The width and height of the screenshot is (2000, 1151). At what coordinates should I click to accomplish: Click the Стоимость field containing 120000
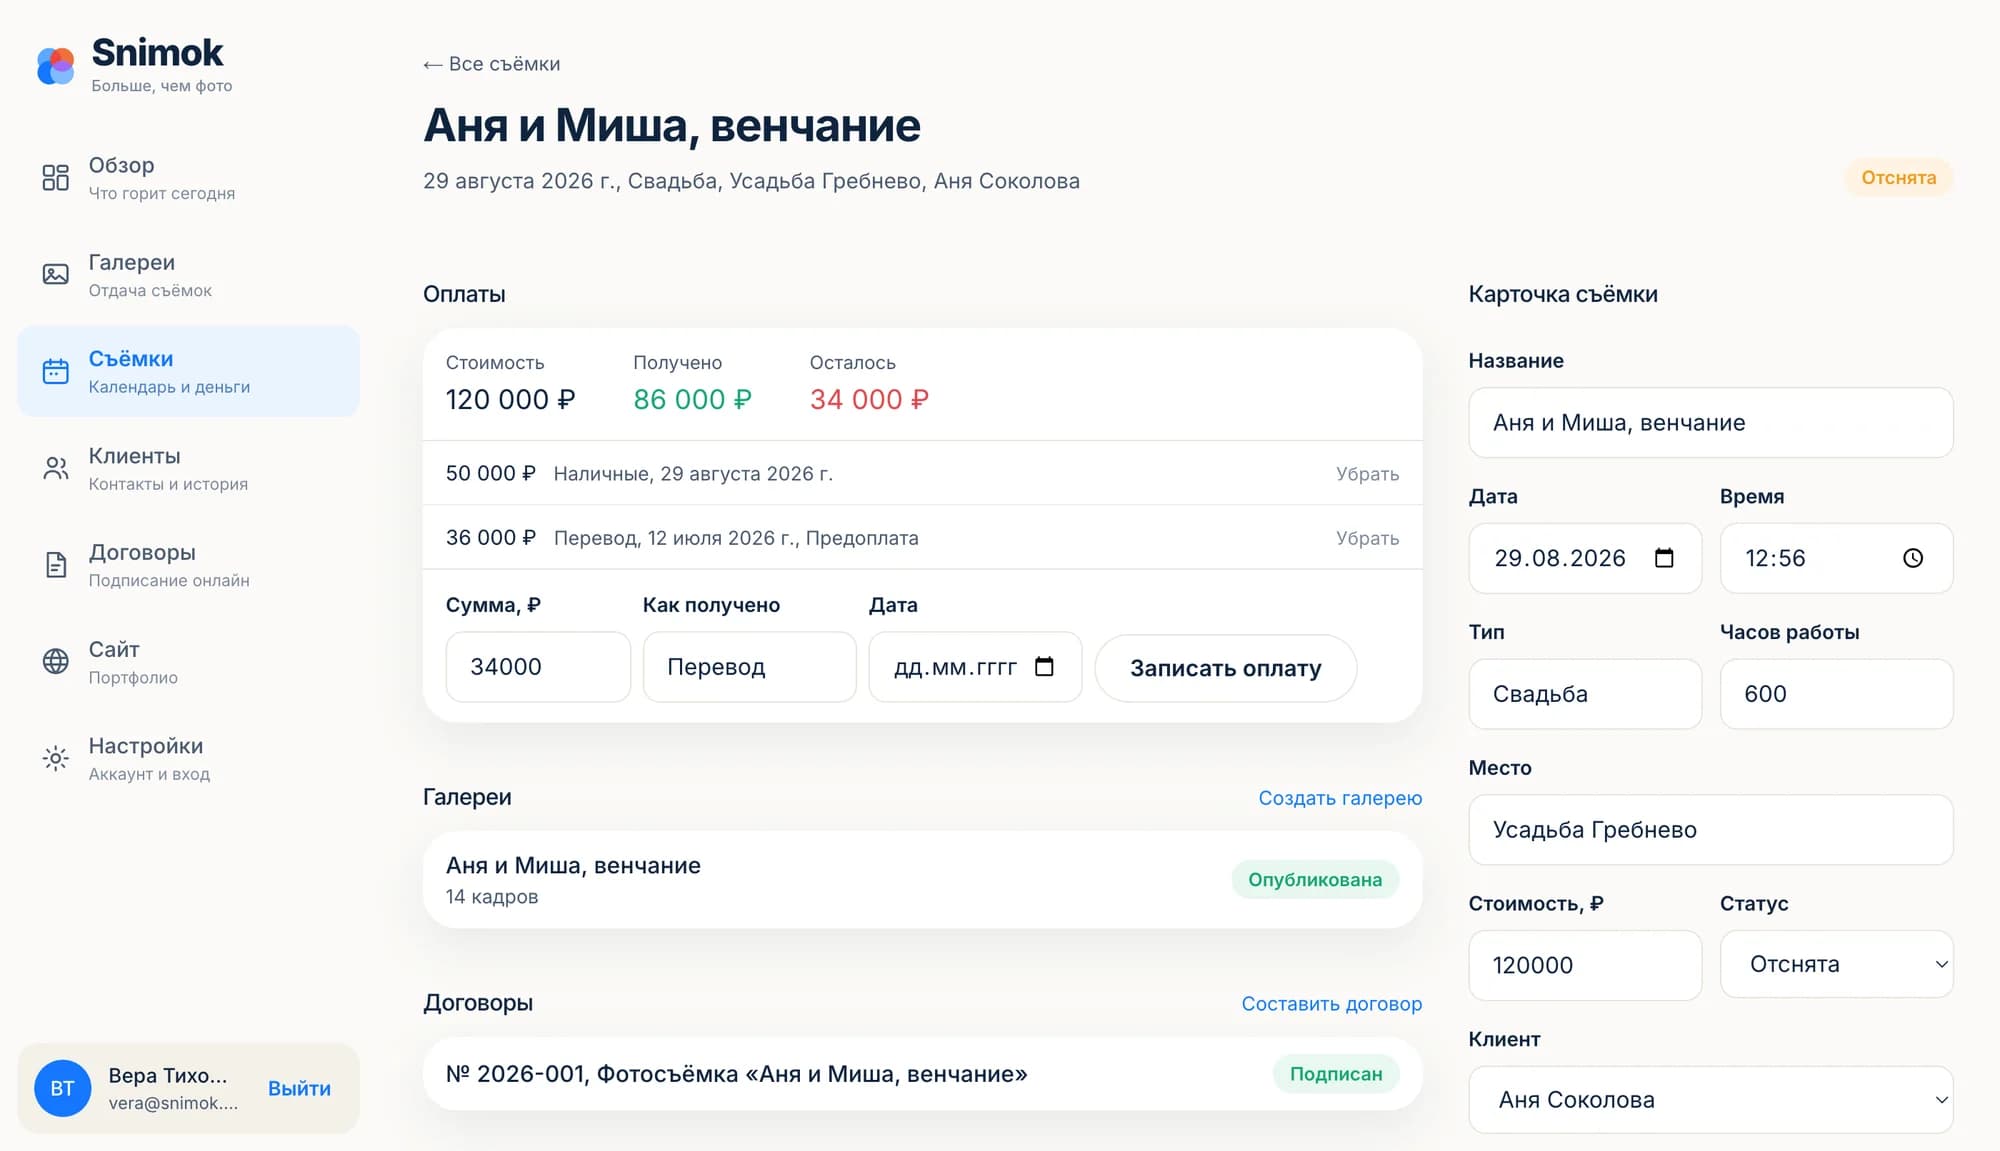(1585, 965)
